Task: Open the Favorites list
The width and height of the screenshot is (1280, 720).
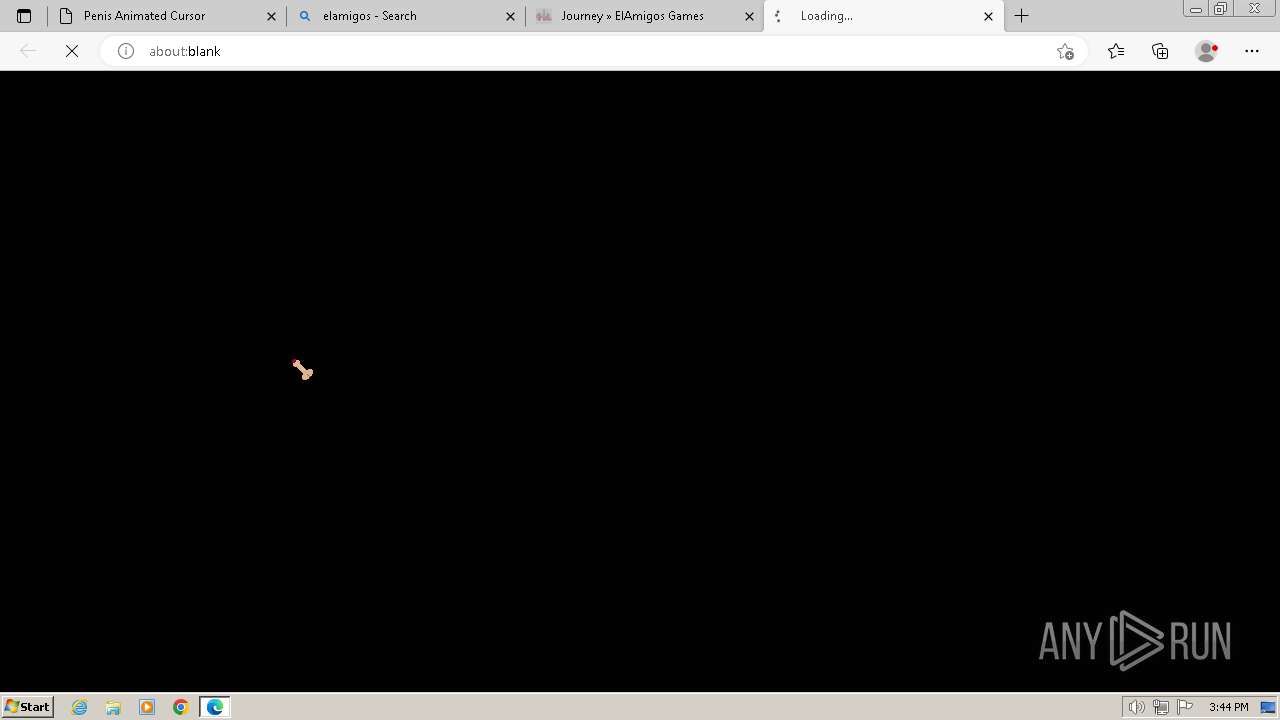Action: [x=1116, y=51]
